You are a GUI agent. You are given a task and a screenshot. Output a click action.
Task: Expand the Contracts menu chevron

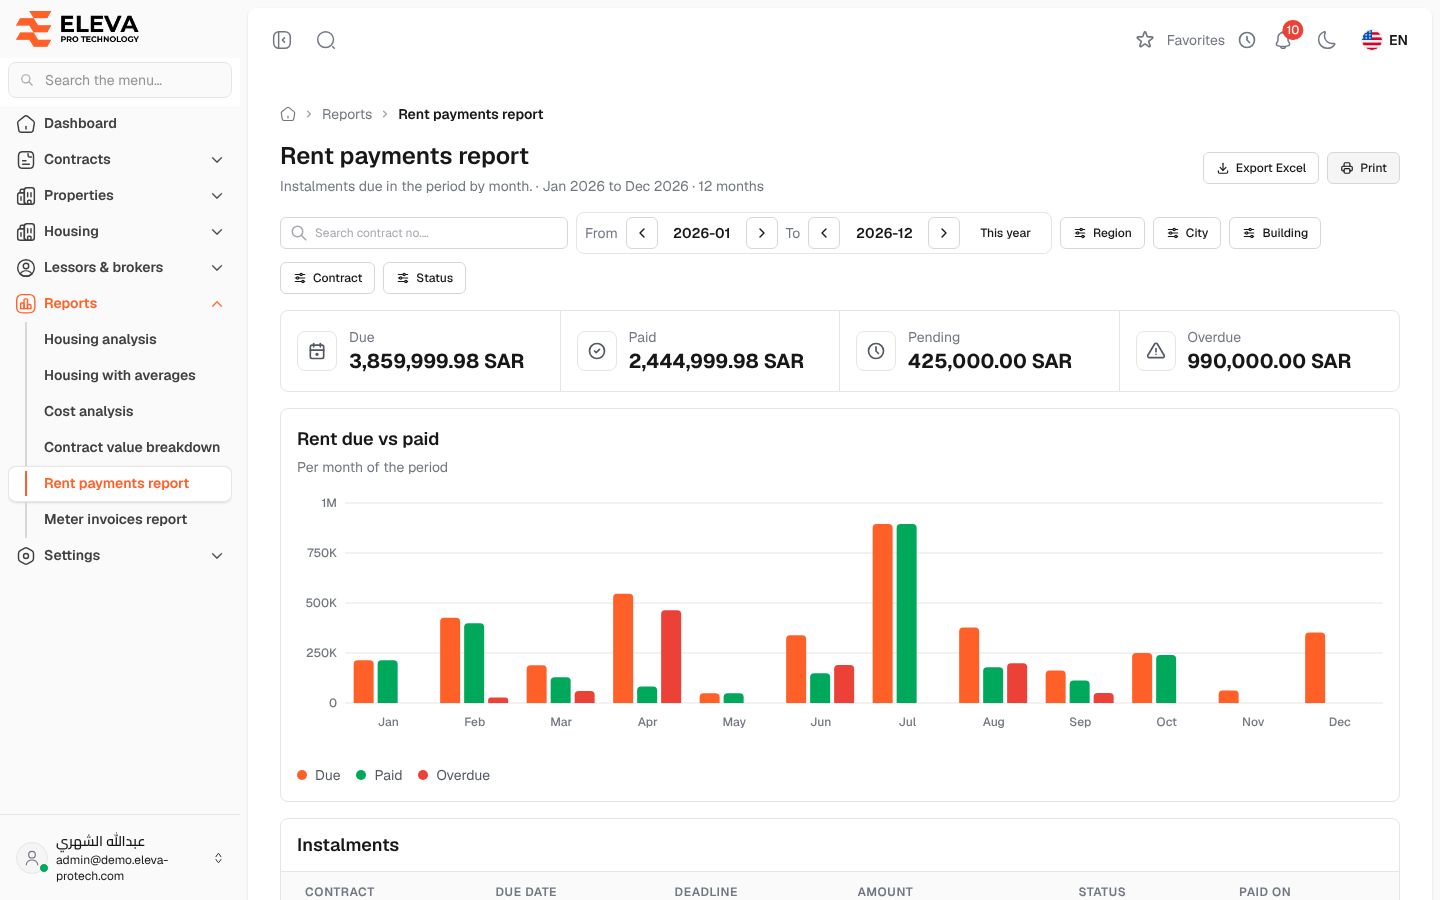(217, 160)
